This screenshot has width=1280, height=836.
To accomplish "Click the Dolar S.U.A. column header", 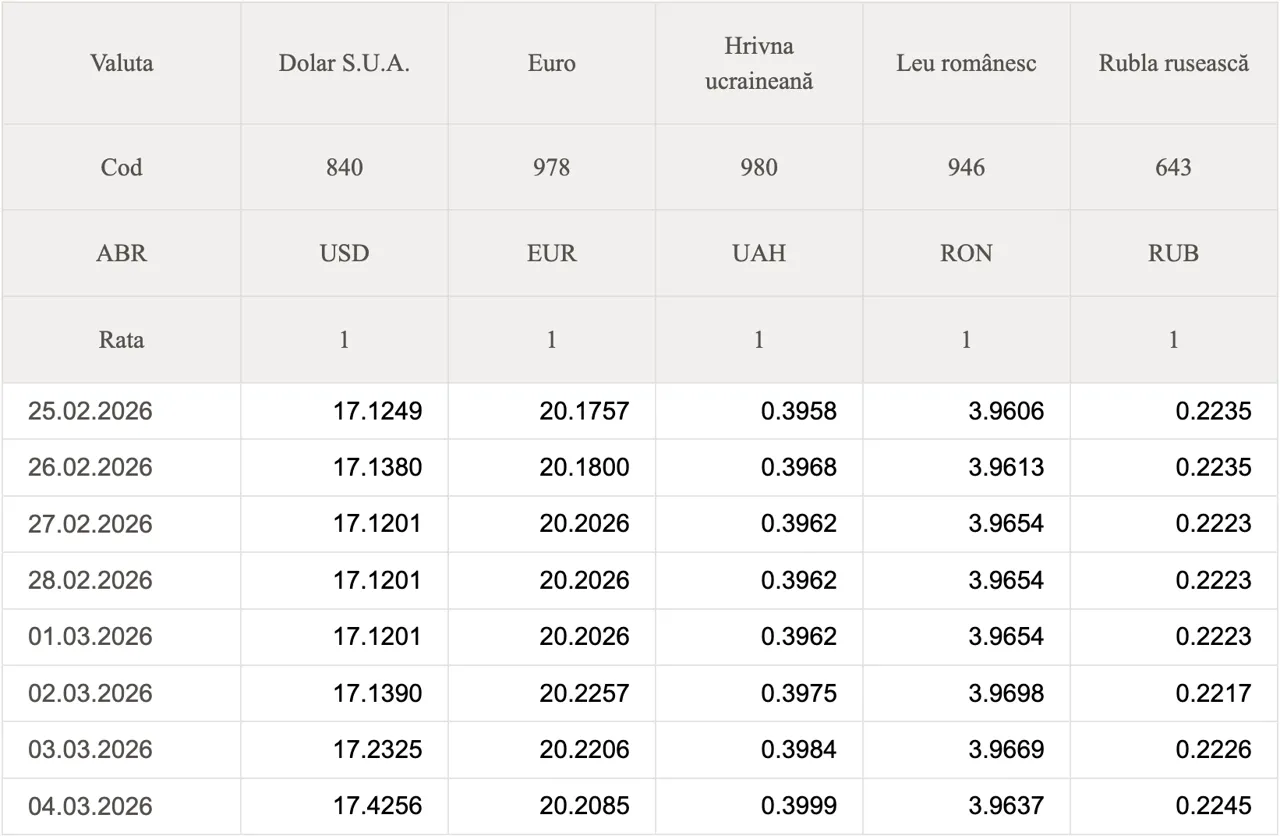I will 344,63.
